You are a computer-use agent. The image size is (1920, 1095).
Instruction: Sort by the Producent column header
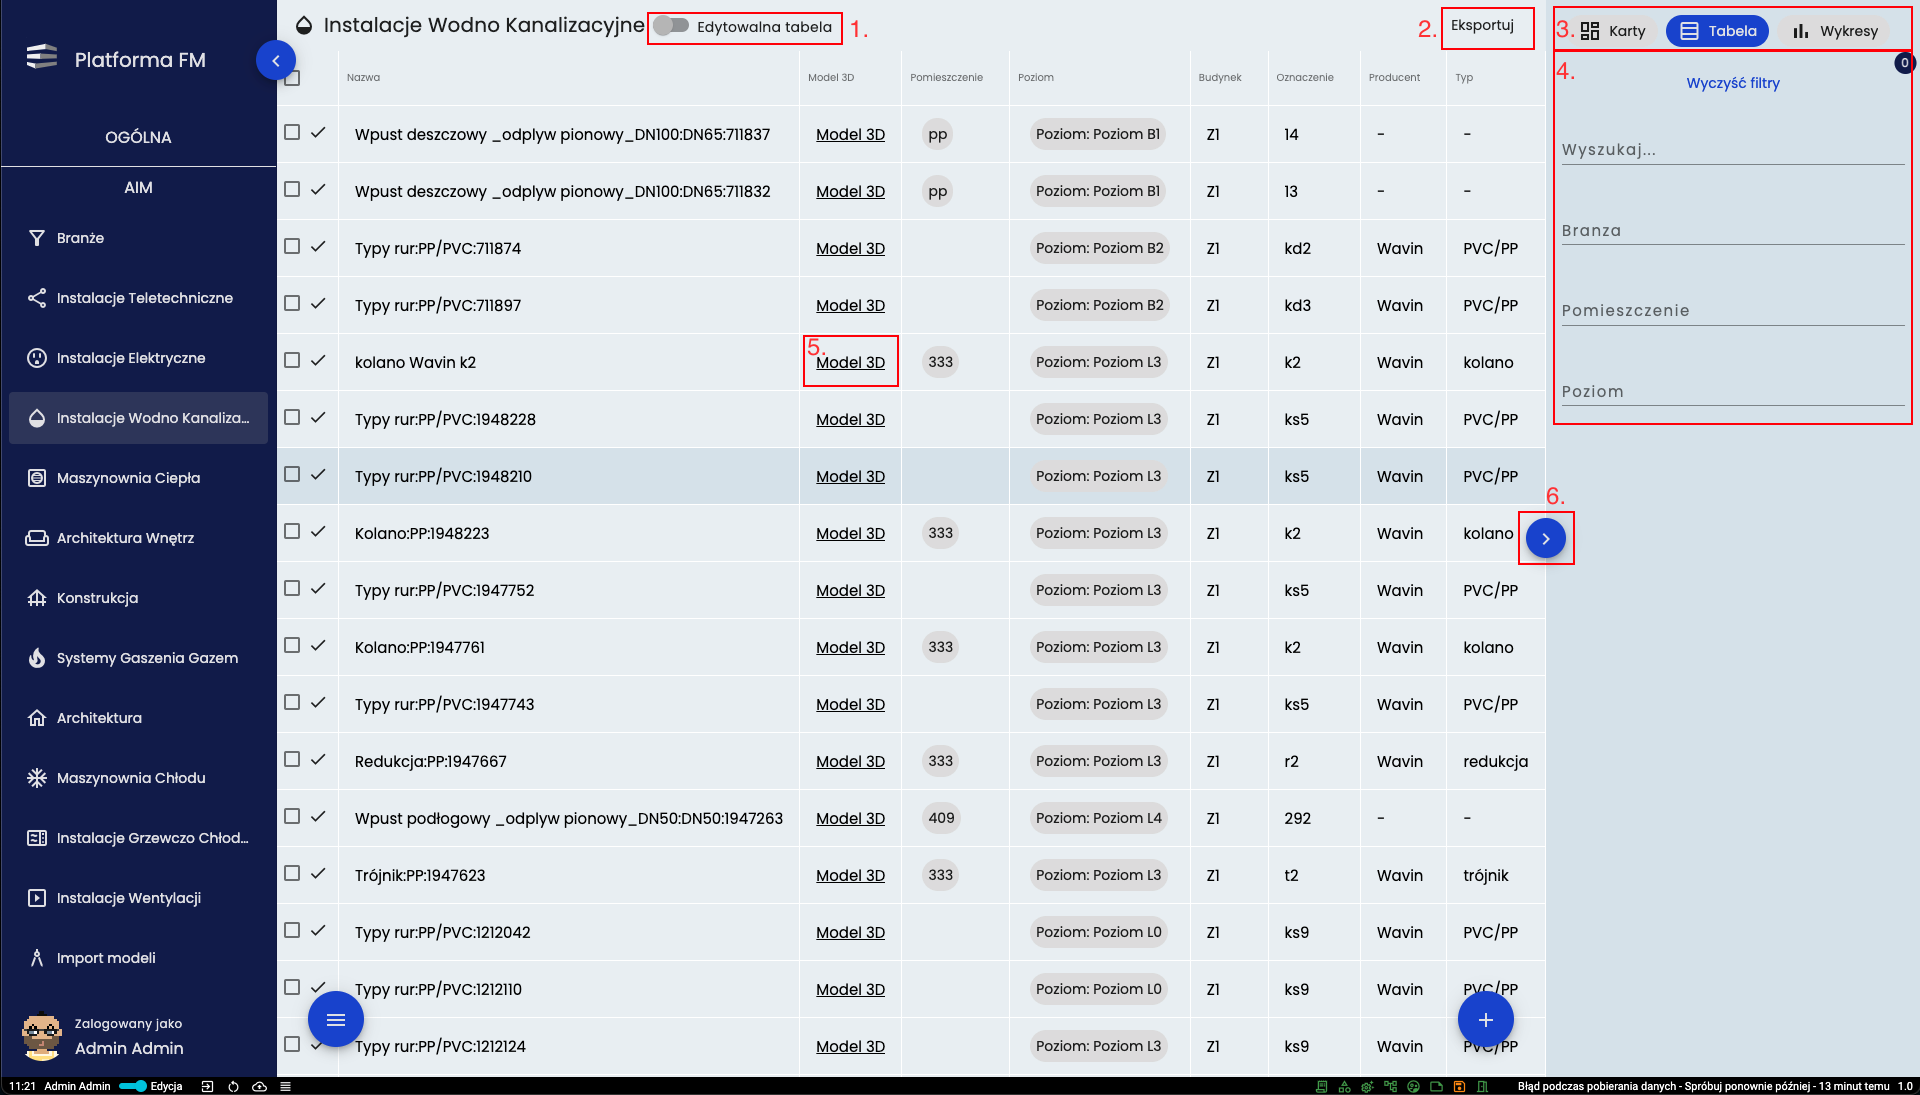pos(1394,77)
